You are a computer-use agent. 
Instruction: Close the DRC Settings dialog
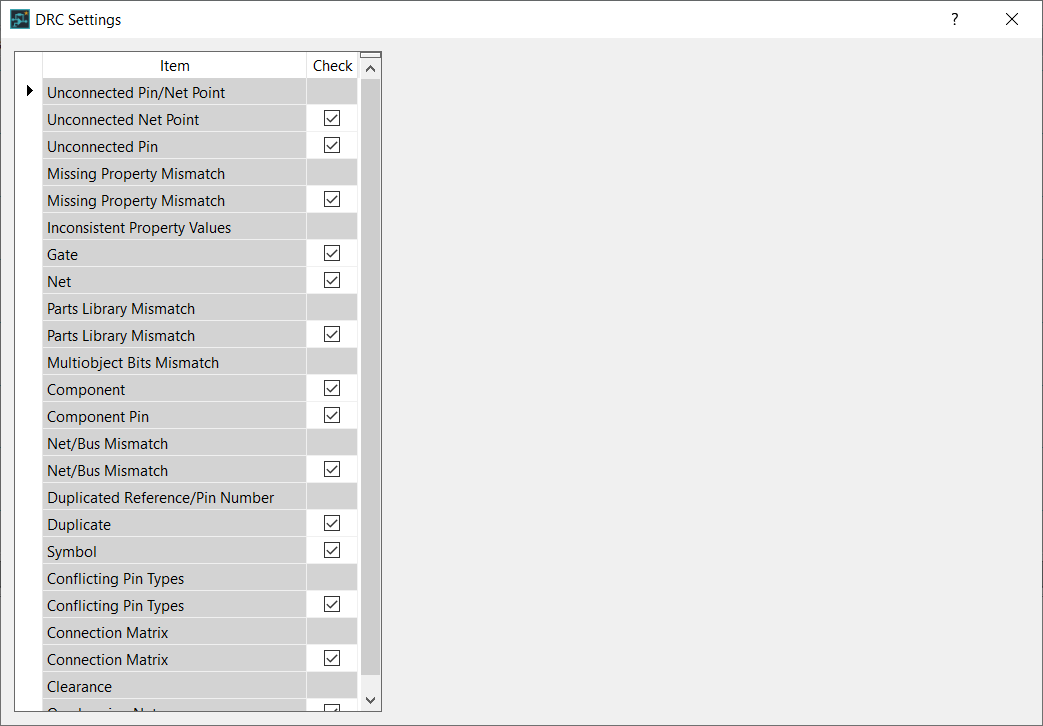(1012, 19)
